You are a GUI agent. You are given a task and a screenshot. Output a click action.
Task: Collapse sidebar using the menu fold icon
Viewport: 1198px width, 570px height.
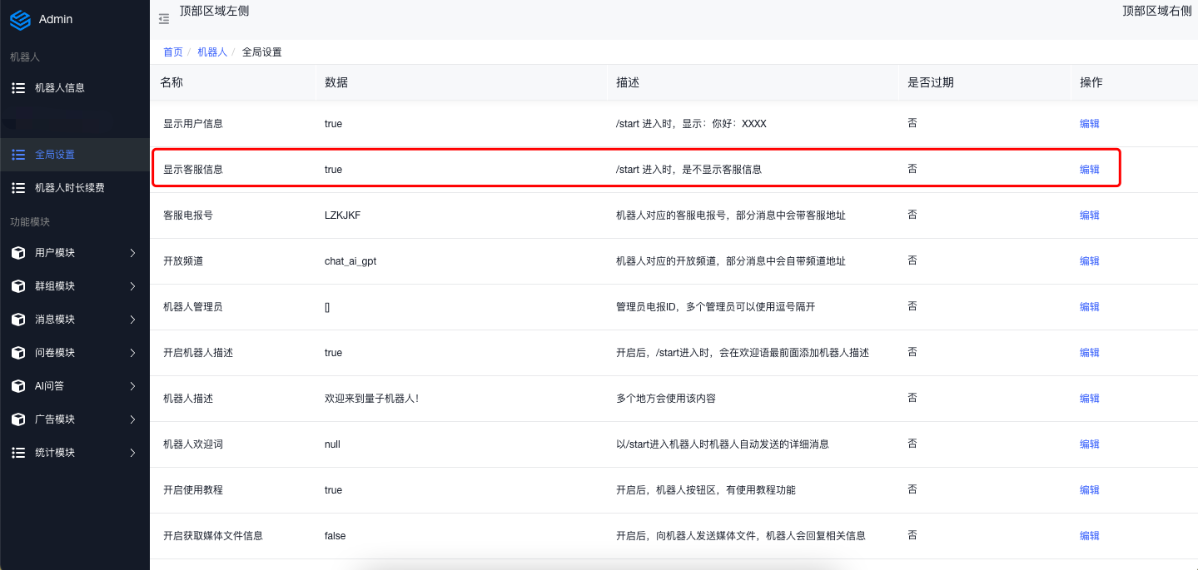point(164,19)
